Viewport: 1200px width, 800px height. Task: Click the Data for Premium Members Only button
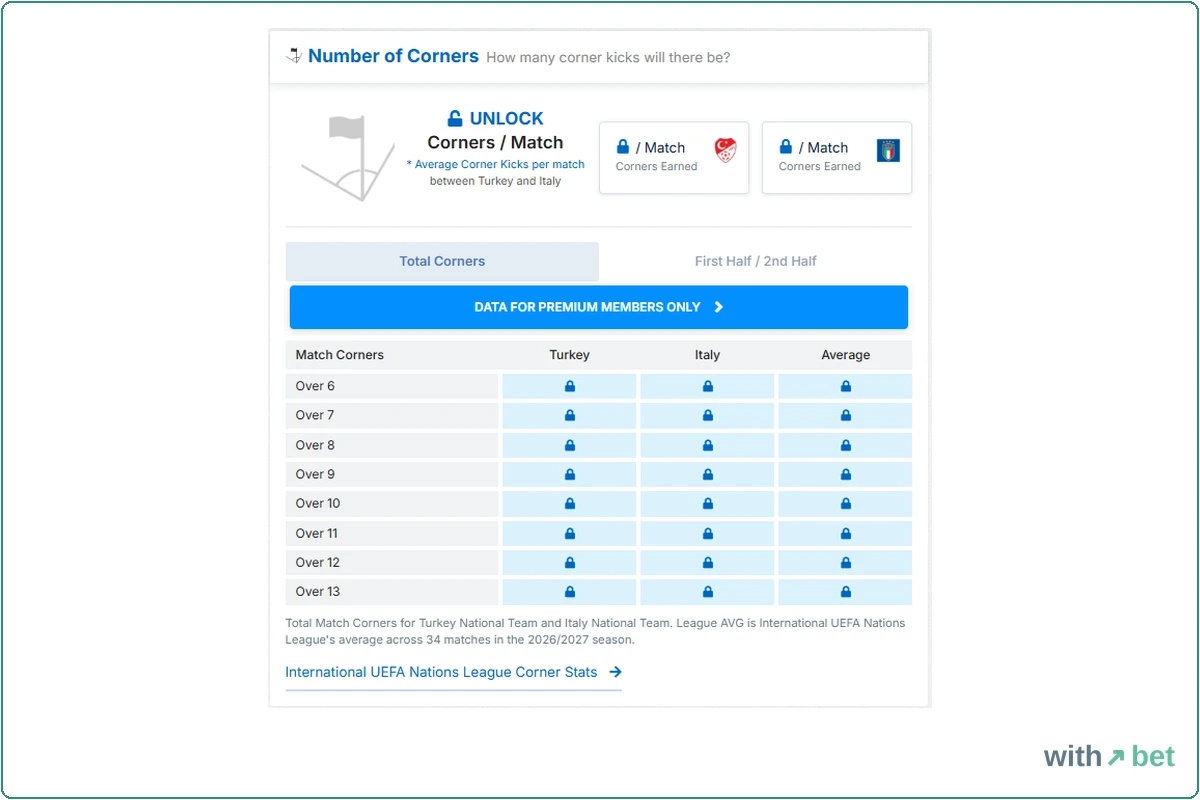(599, 307)
